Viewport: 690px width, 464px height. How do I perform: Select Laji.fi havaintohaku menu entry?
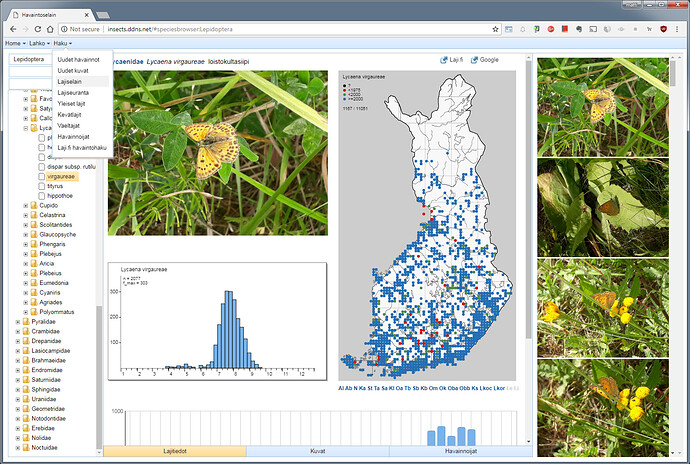pos(82,147)
